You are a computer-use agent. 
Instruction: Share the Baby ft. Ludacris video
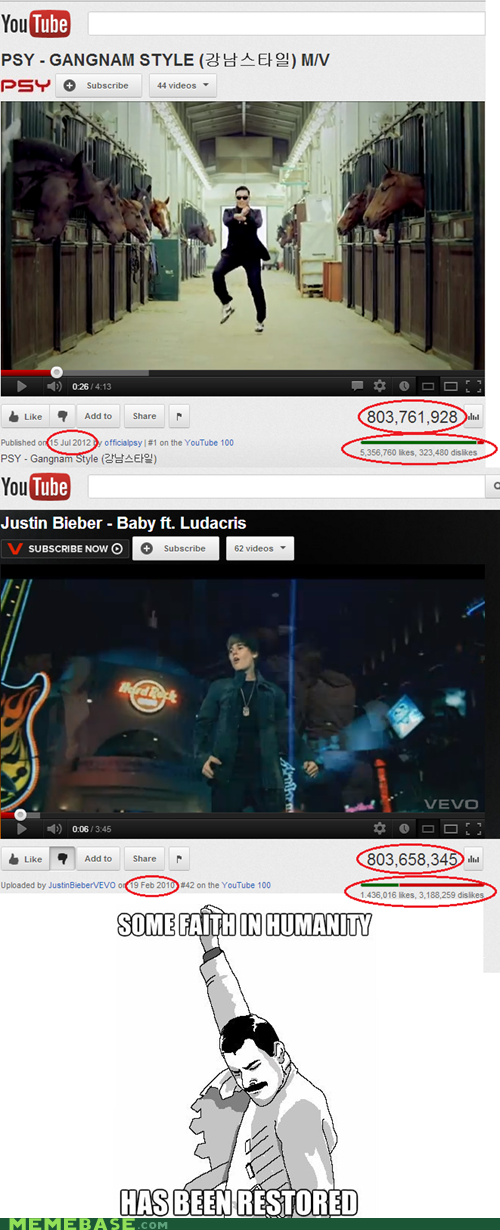coord(144,859)
